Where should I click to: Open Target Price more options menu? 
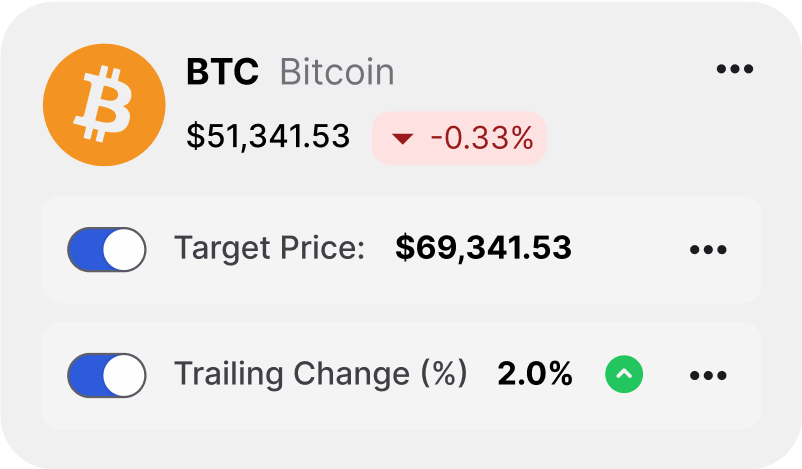click(708, 249)
